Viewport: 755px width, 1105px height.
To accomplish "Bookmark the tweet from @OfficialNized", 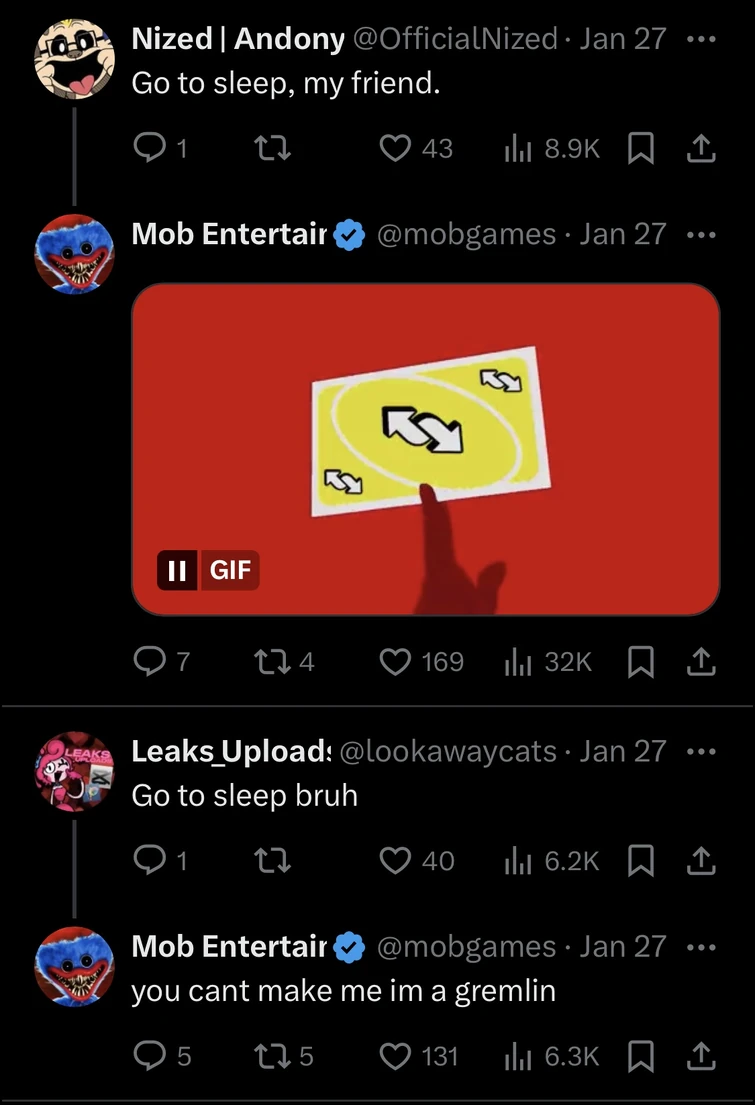I will point(641,148).
